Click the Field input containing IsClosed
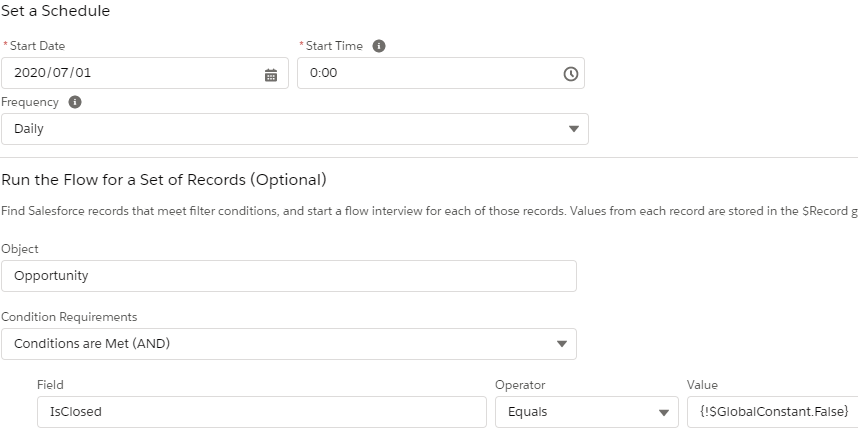The image size is (858, 432). [261, 412]
